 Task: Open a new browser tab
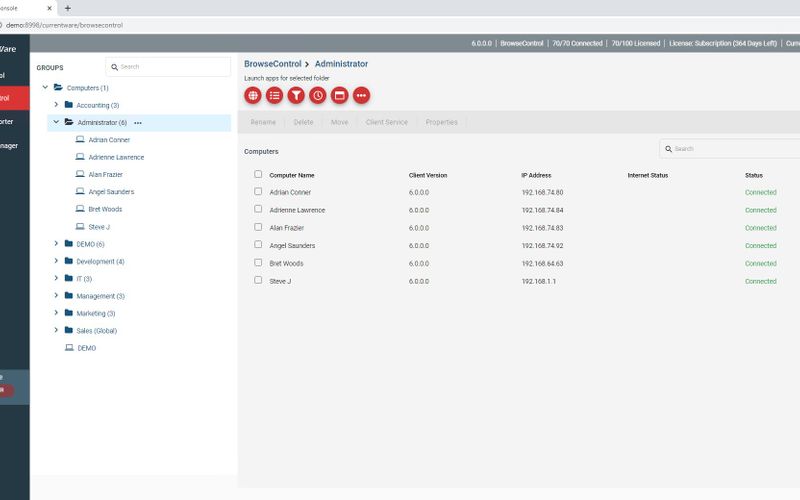point(67,8)
